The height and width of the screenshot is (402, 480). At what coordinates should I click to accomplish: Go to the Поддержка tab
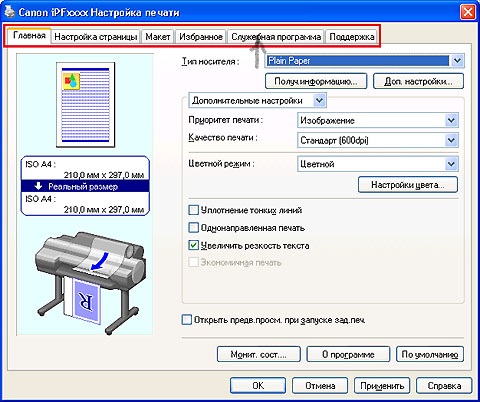[x=352, y=37]
